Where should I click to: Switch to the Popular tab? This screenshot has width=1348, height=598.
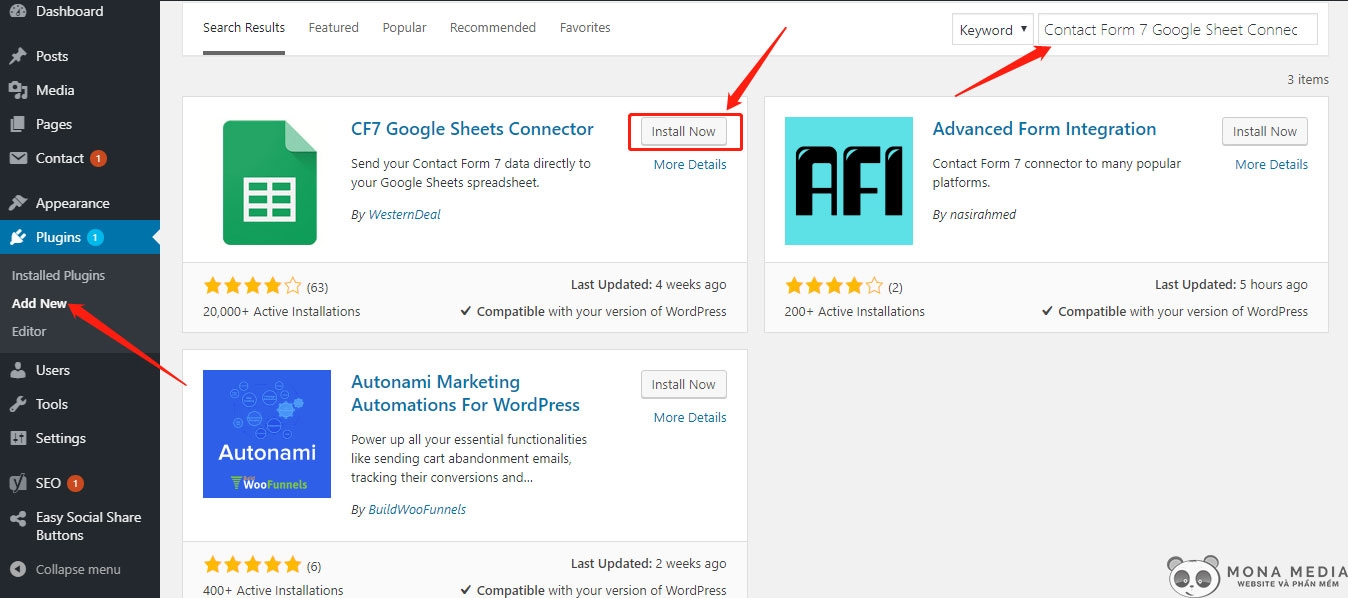404,27
